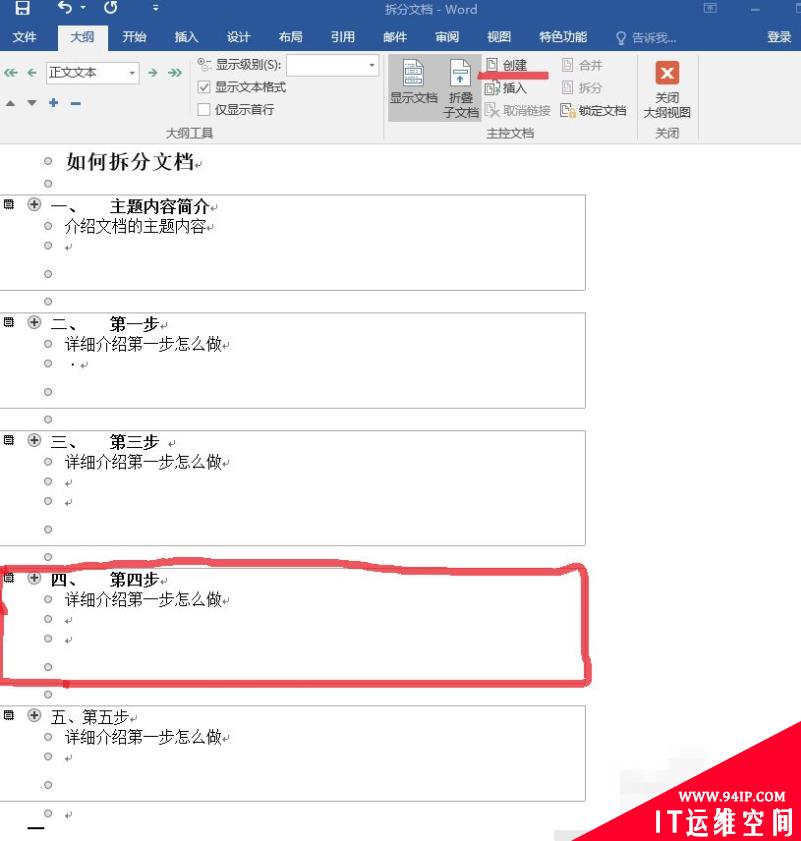Click heading text 五、第五步
801x841 pixels.
90,717
